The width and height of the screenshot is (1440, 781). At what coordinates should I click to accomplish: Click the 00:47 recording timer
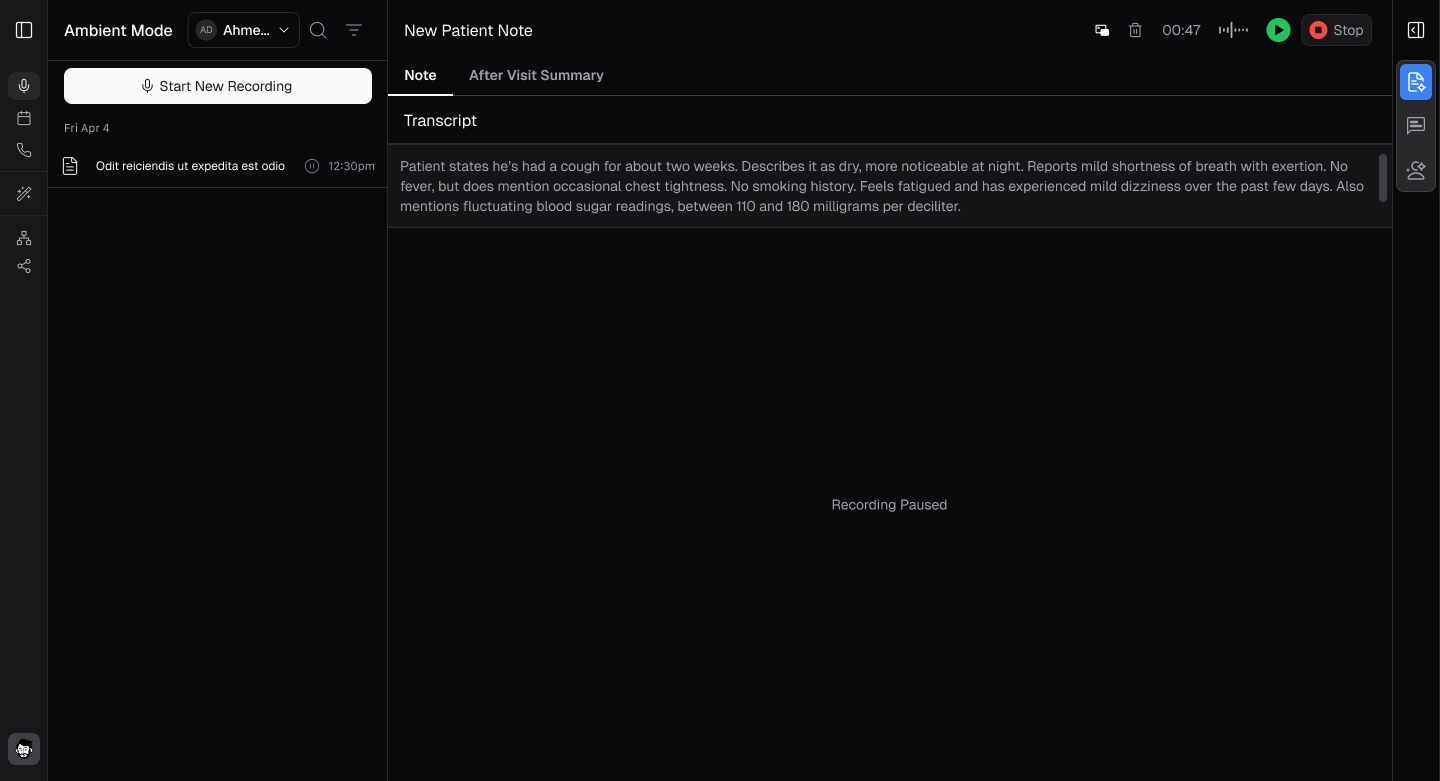pos(1181,30)
